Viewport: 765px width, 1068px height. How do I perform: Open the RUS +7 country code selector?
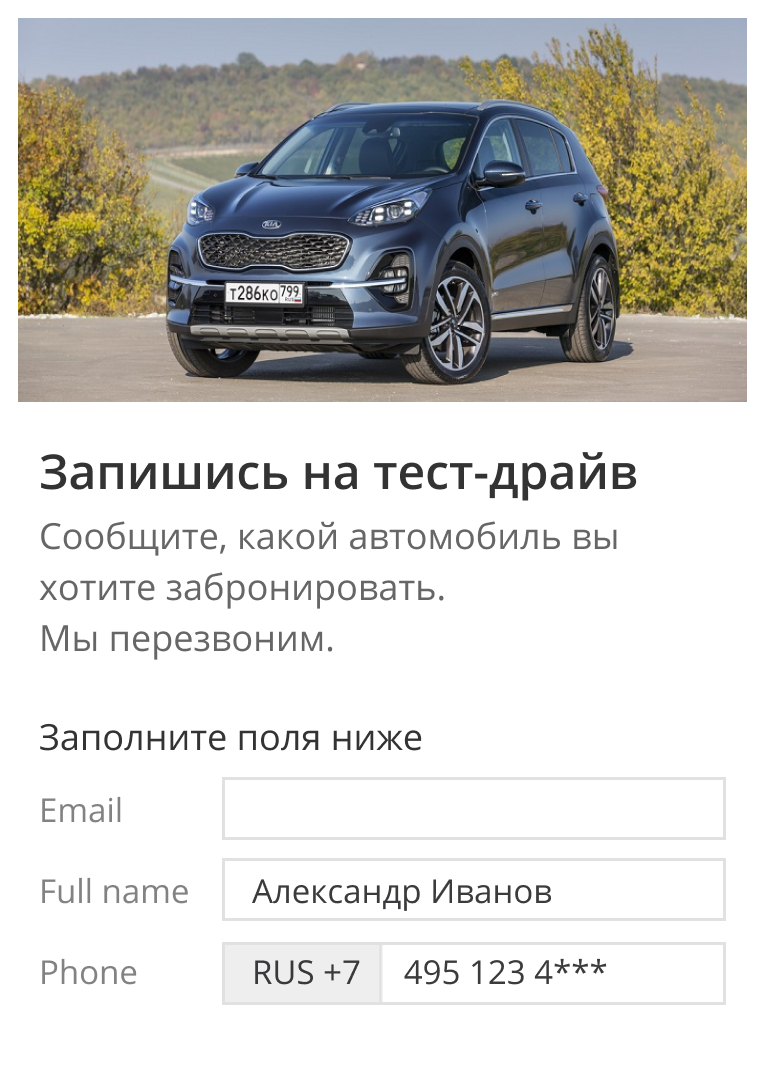(302, 973)
